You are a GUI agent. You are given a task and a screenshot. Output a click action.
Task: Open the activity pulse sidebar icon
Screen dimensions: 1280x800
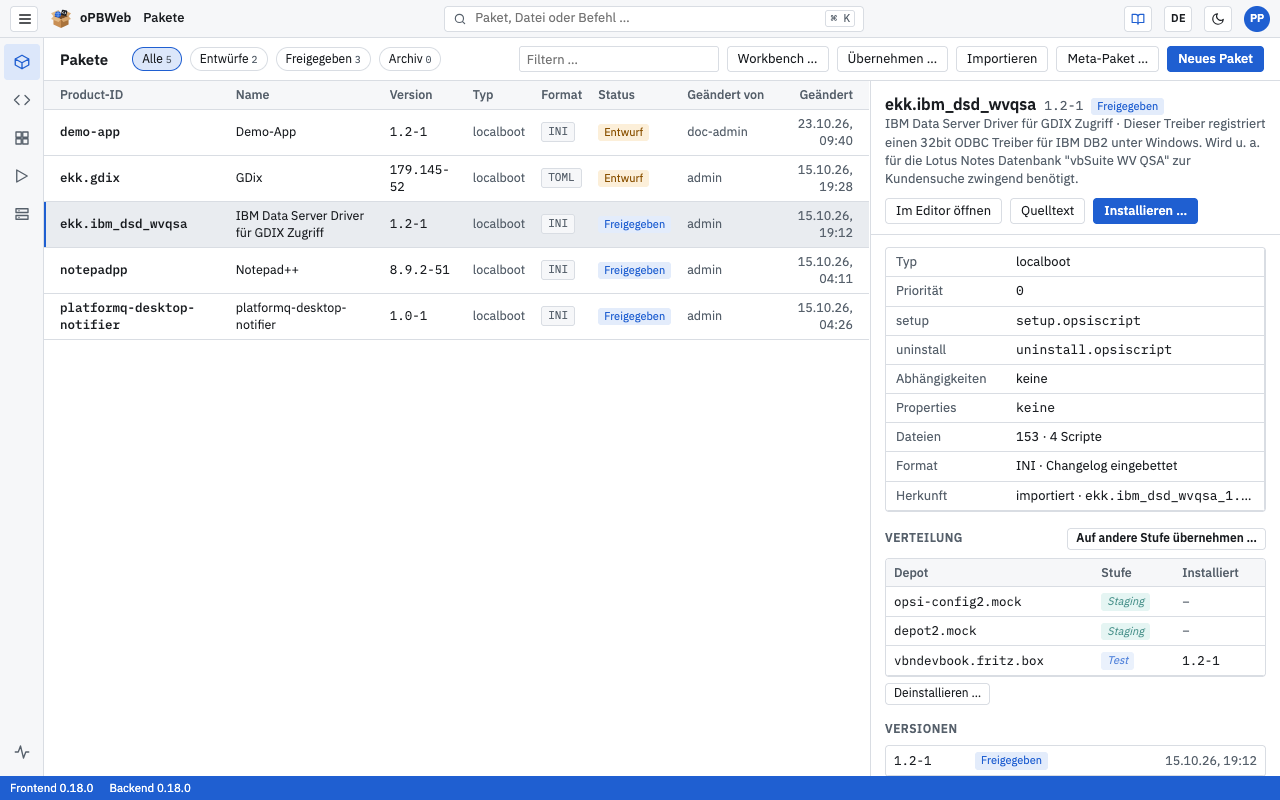click(22, 752)
